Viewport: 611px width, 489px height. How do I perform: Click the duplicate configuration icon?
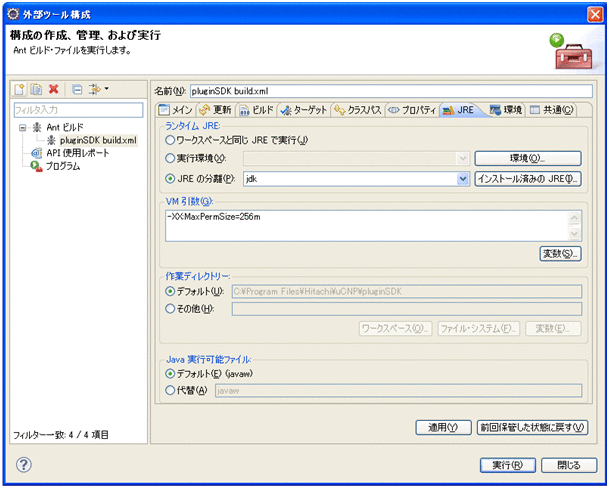point(36,90)
